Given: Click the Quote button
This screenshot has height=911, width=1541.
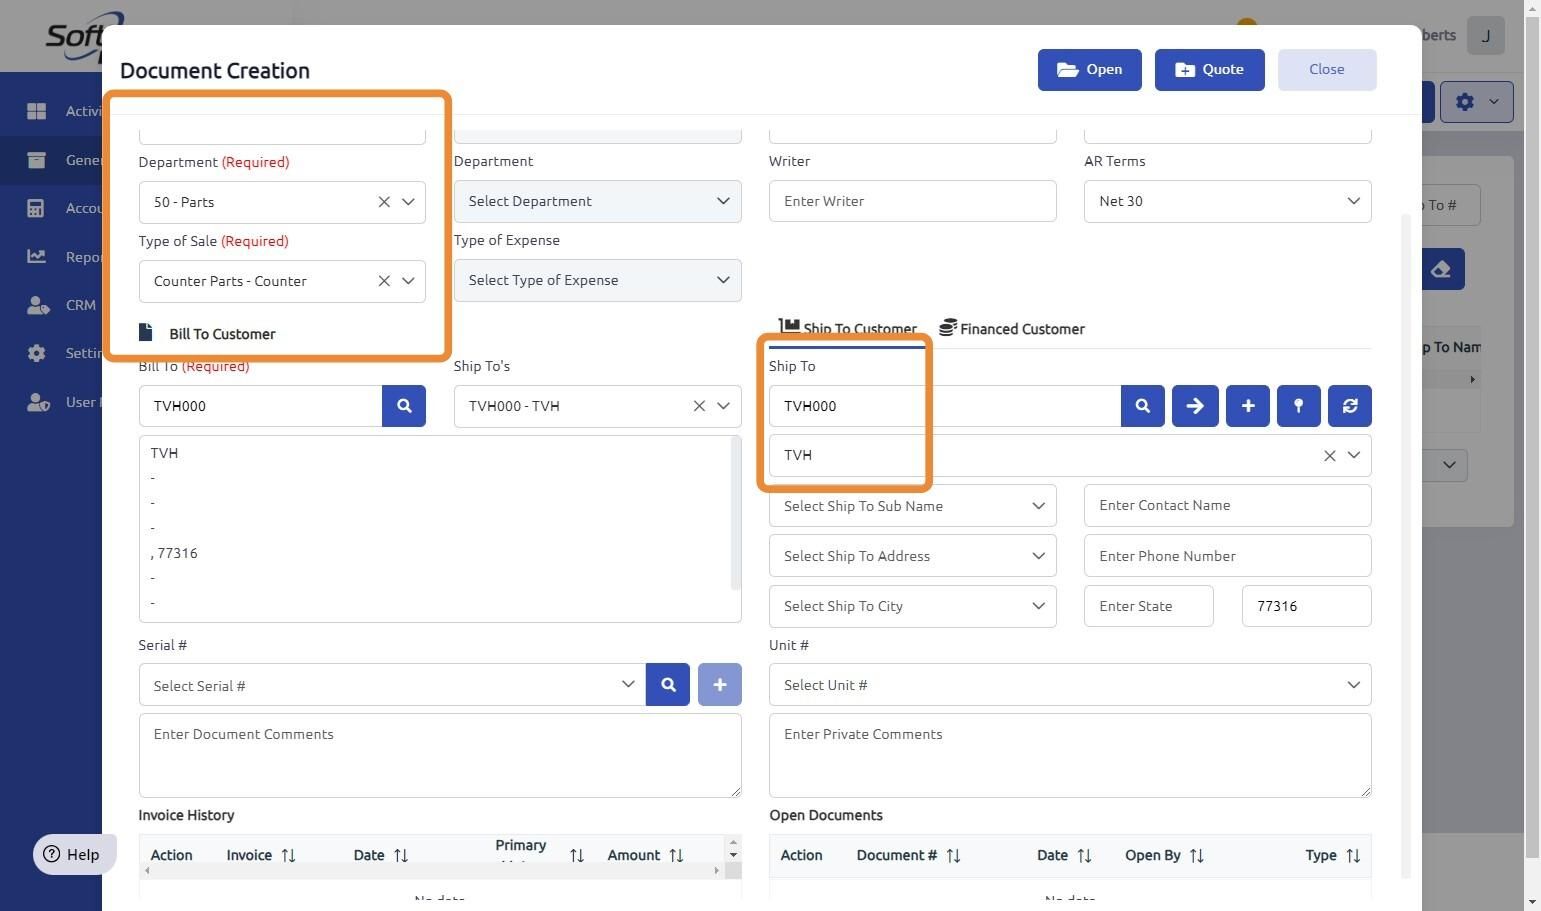Looking at the screenshot, I should point(1209,70).
